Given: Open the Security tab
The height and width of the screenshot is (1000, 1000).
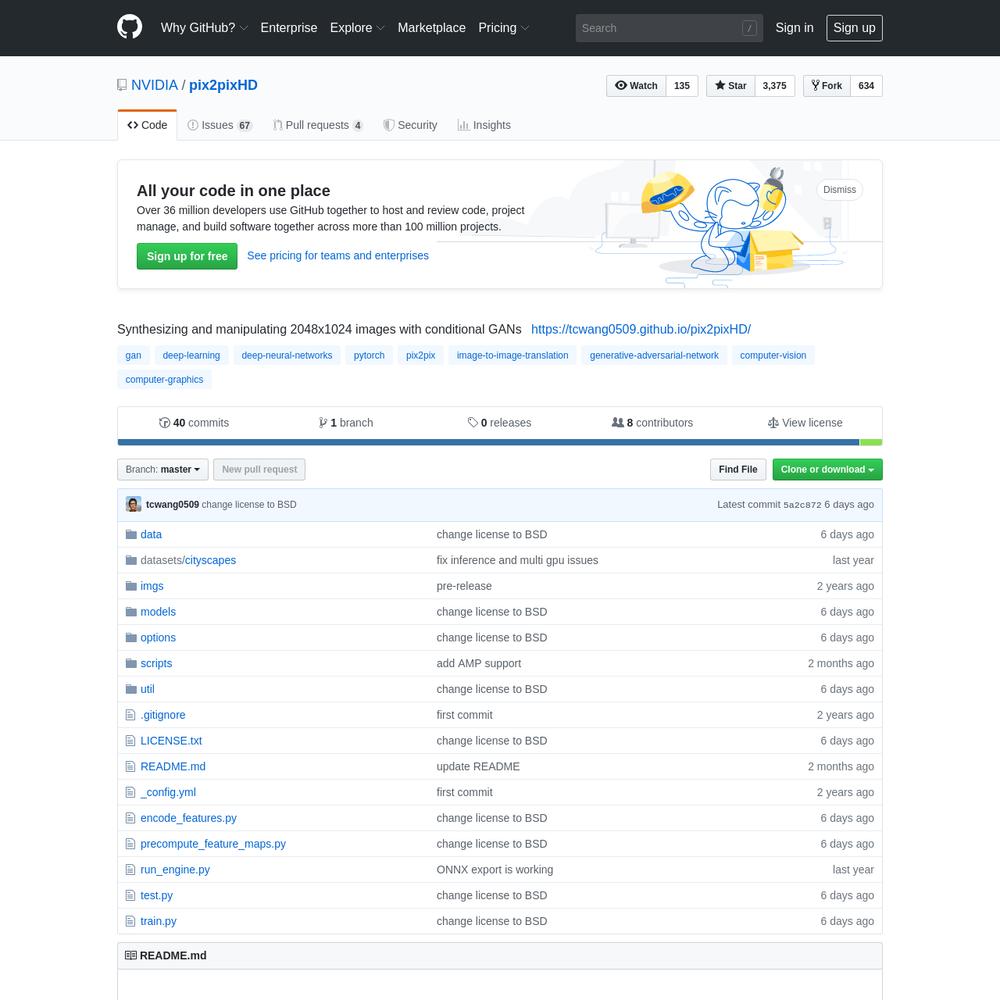Looking at the screenshot, I should [x=410, y=125].
